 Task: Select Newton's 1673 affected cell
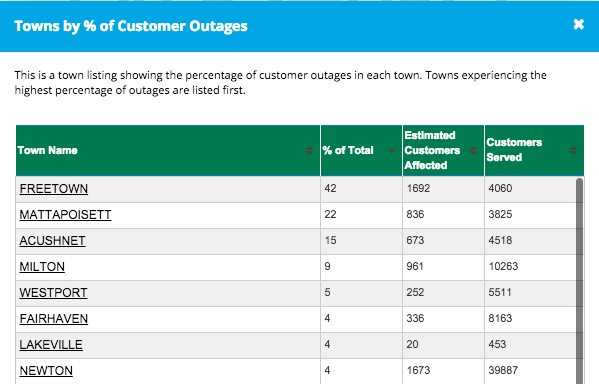443,371
